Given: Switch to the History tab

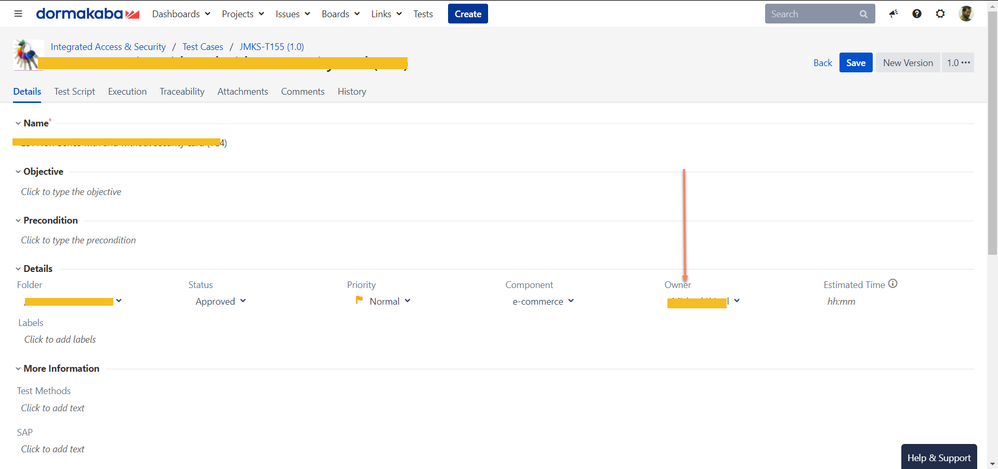Looking at the screenshot, I should pyautogui.click(x=352, y=92).
